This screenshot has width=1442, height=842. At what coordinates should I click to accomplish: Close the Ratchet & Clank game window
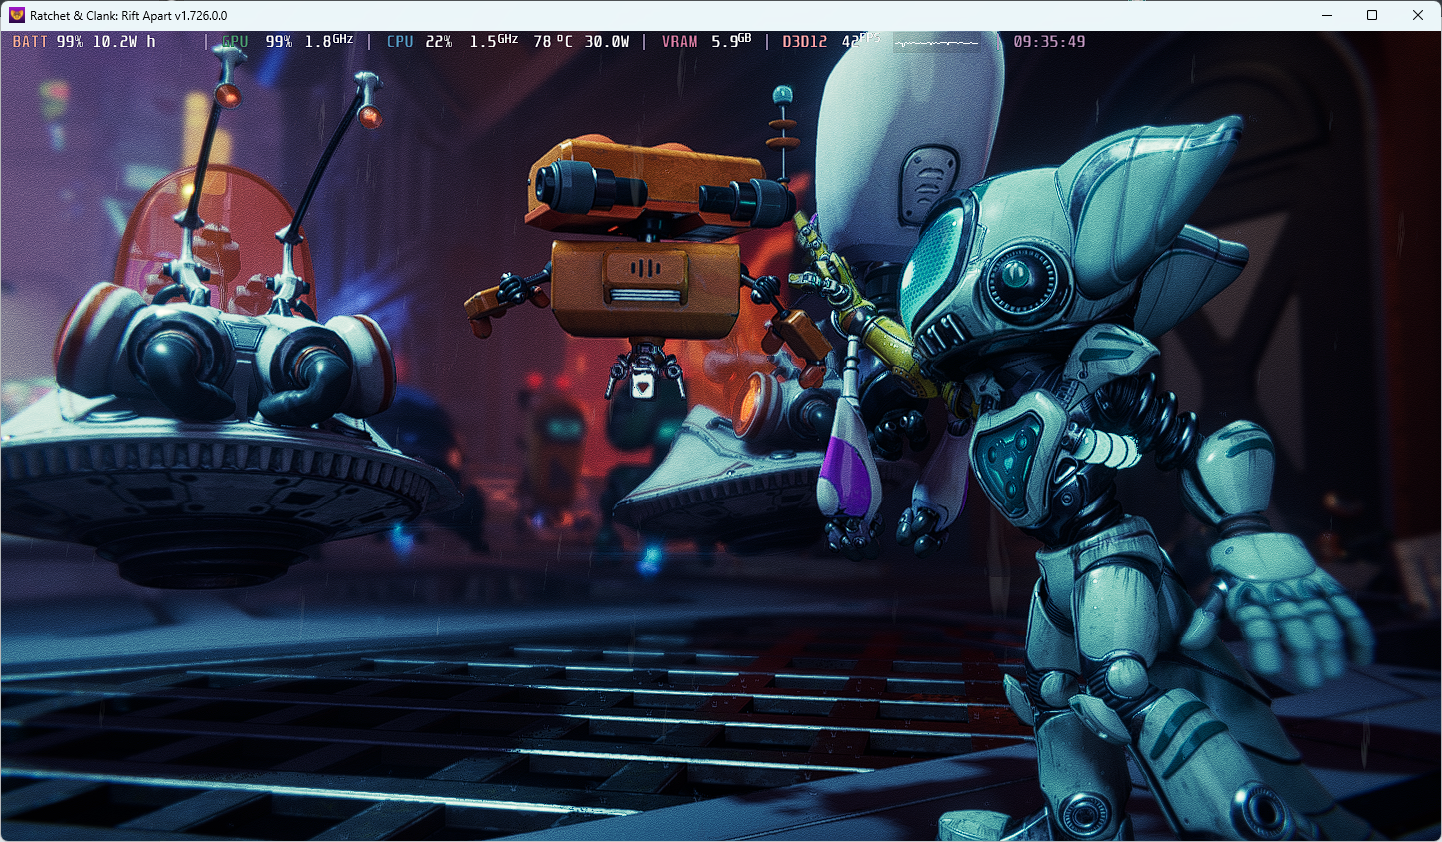(x=1418, y=15)
